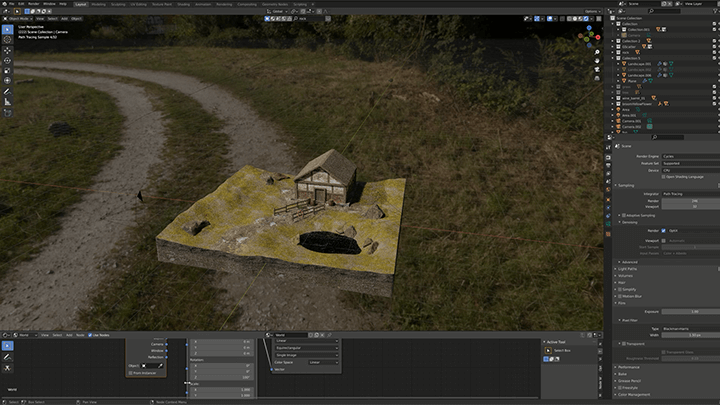The width and height of the screenshot is (720, 405).
Task: Open the viewport Add menu
Action: click(x=64, y=19)
